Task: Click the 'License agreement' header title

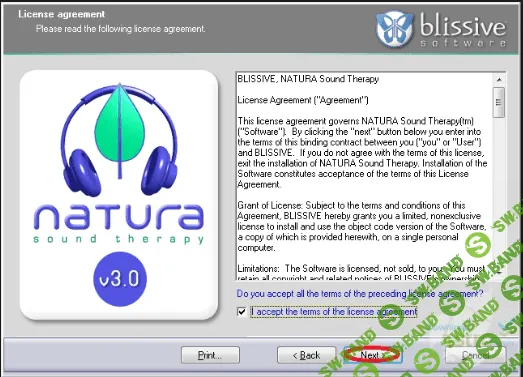Action: (x=61, y=14)
